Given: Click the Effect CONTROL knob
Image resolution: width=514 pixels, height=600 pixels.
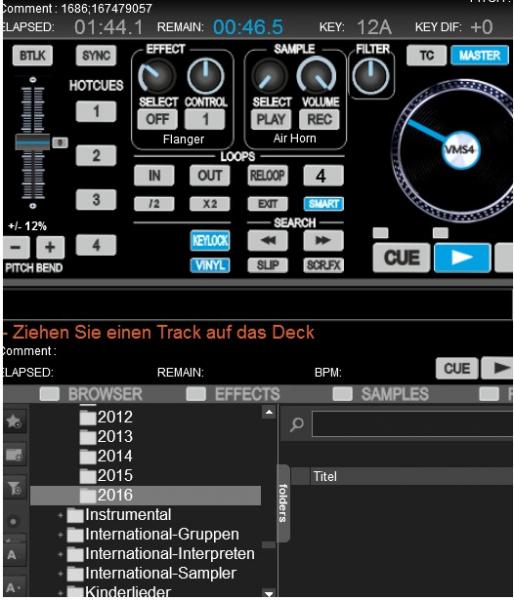Looking at the screenshot, I should click(x=206, y=76).
